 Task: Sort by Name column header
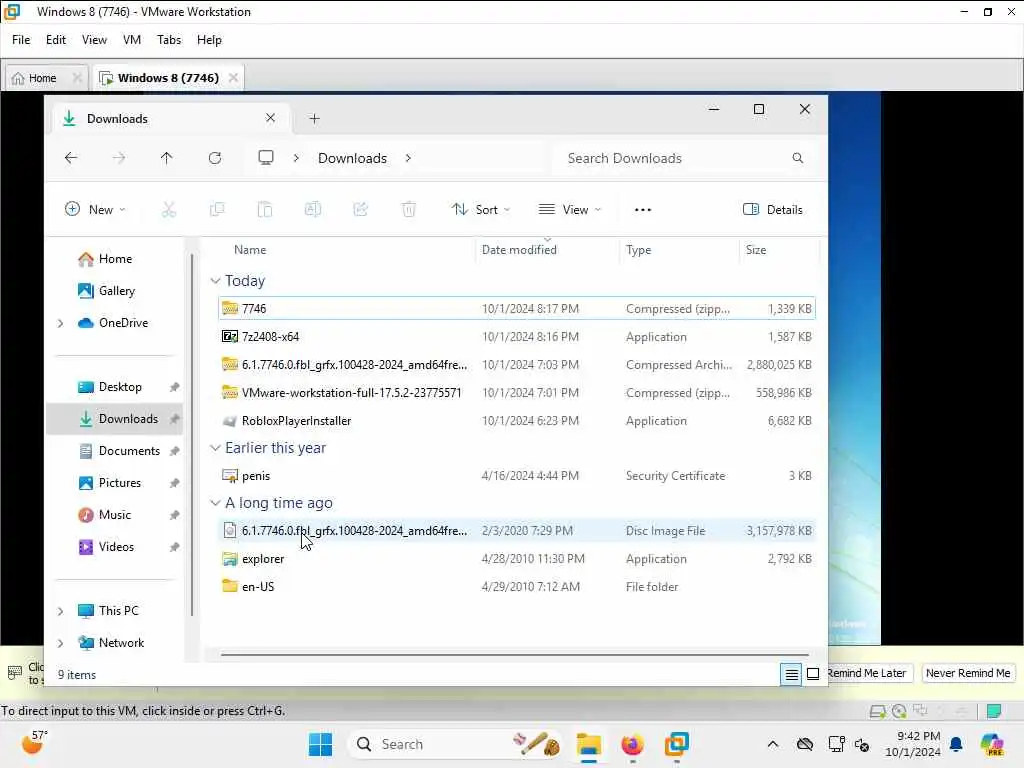pos(250,250)
